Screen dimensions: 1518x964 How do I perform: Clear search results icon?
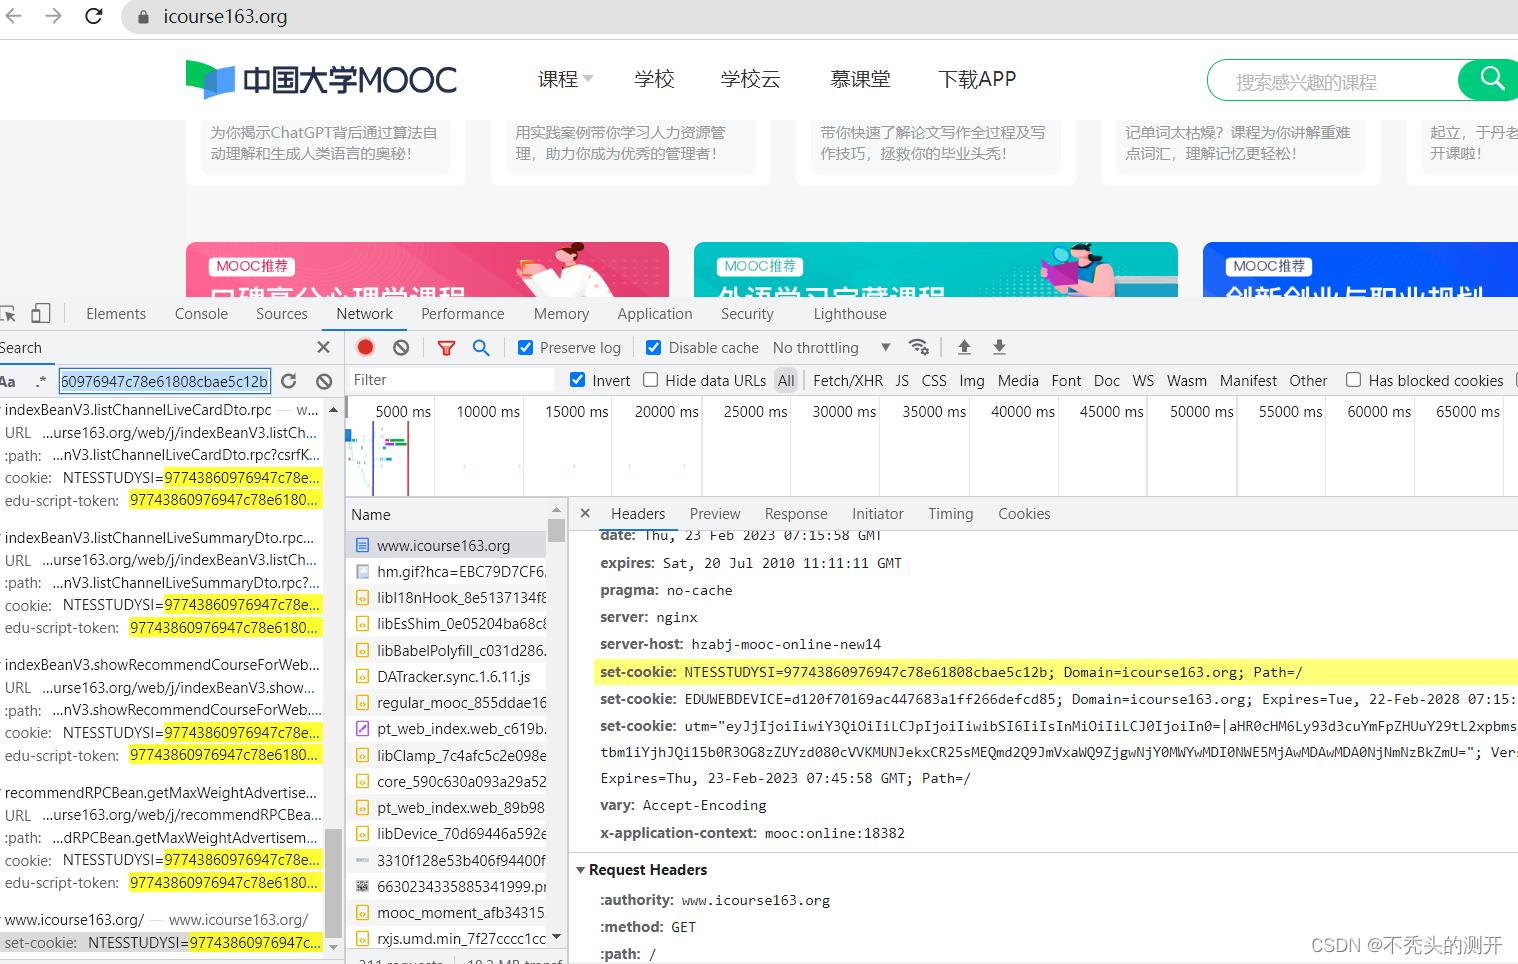coord(324,381)
